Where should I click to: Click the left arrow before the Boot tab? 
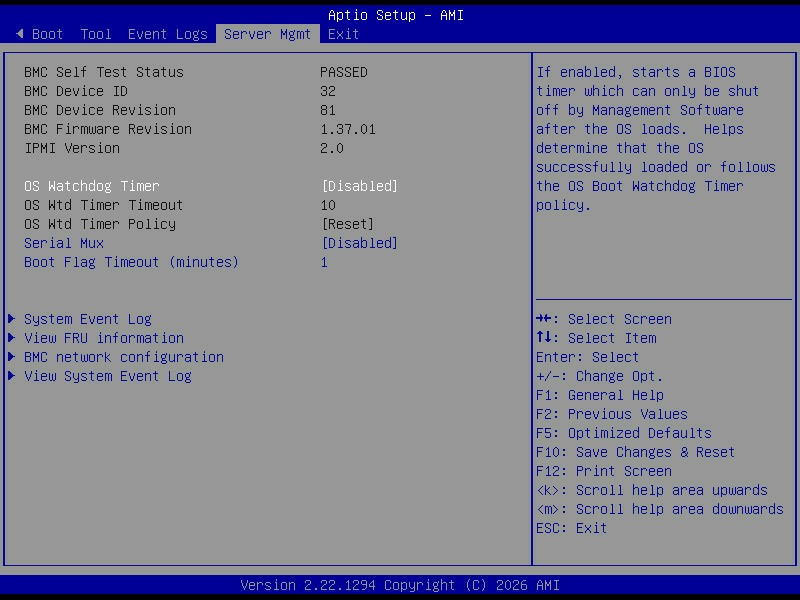[20, 34]
